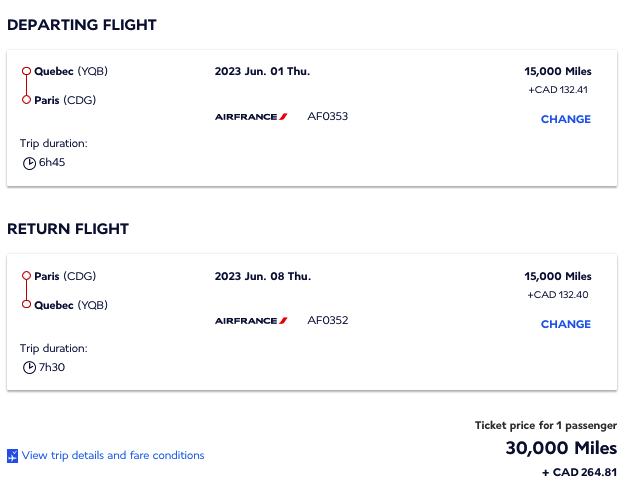Click the clock icon next to 6h45
Image resolution: width=626 pixels, height=490 pixels.
29,163
